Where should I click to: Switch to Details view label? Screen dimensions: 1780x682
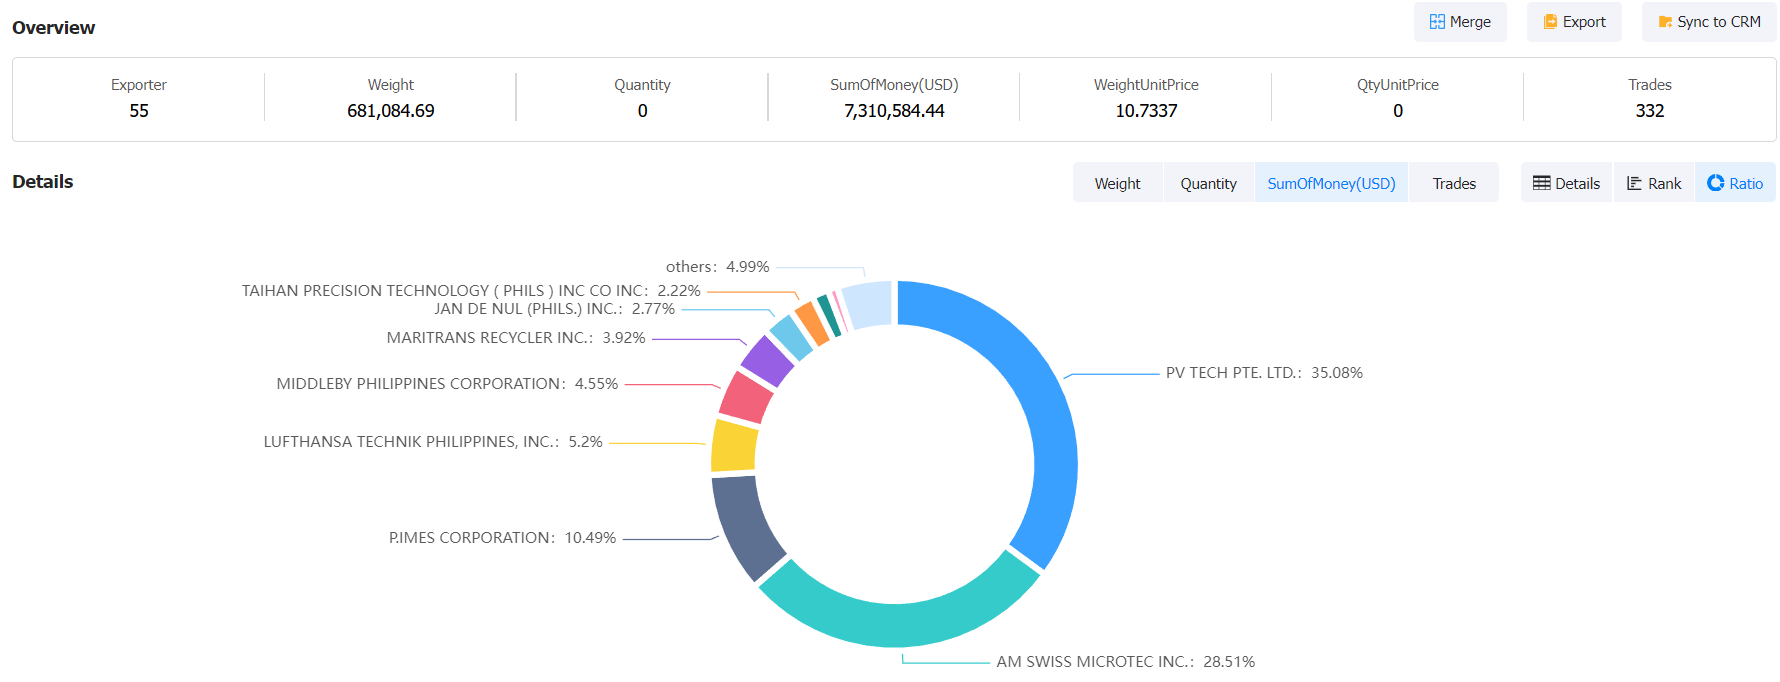pyautogui.click(x=1577, y=184)
